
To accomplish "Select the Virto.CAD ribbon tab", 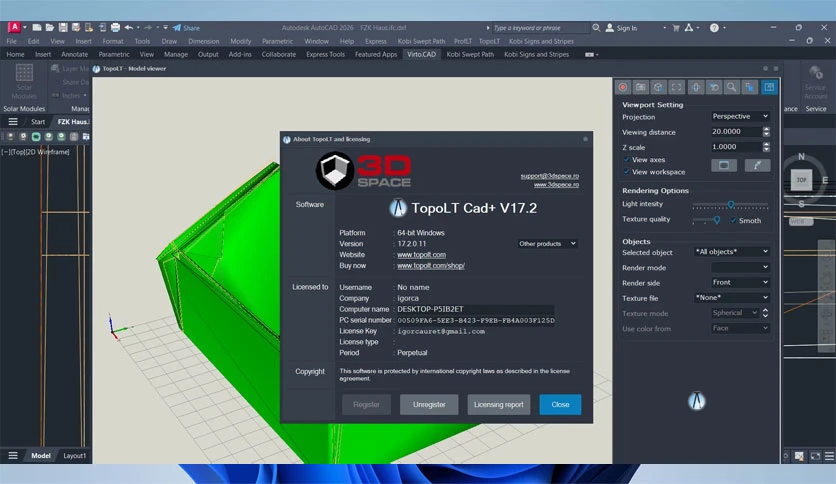I will pyautogui.click(x=421, y=54).
